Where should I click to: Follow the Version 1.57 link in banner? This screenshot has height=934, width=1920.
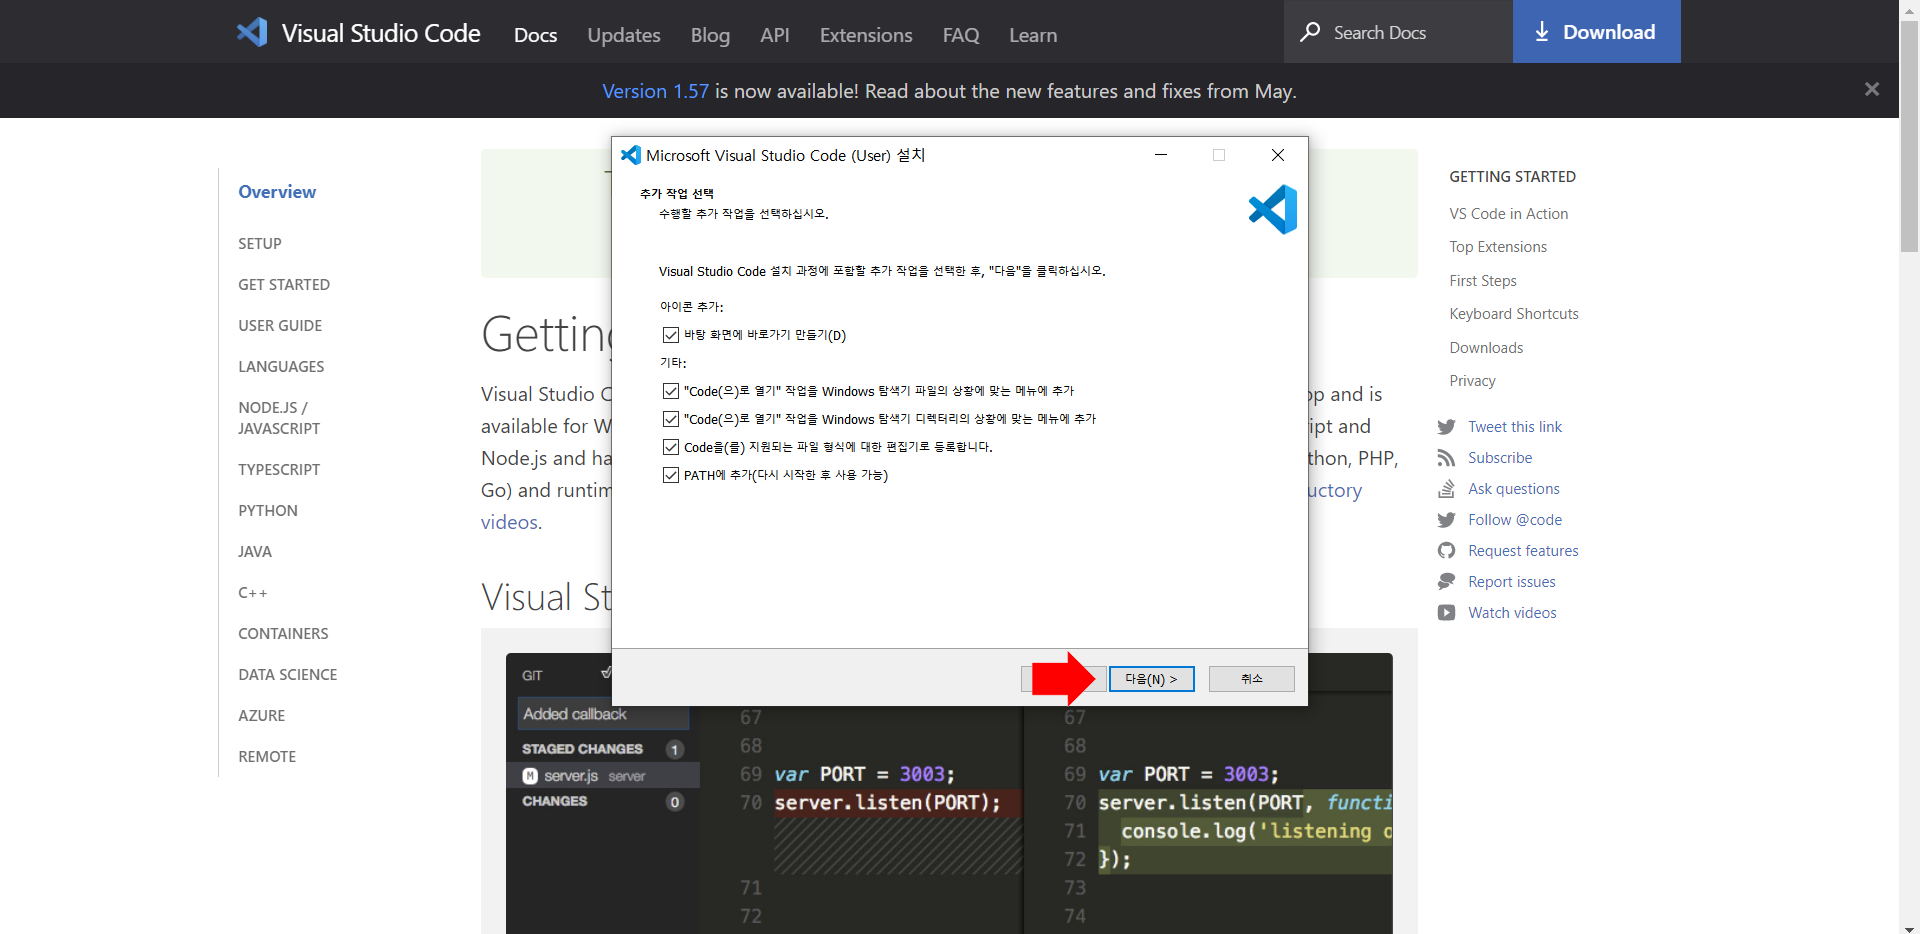coord(655,91)
